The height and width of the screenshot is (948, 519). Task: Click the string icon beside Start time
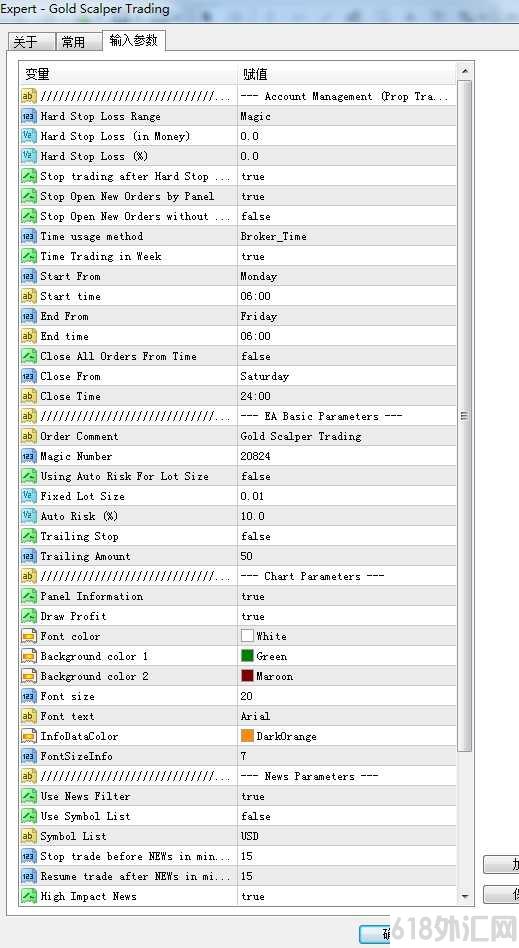click(x=28, y=296)
